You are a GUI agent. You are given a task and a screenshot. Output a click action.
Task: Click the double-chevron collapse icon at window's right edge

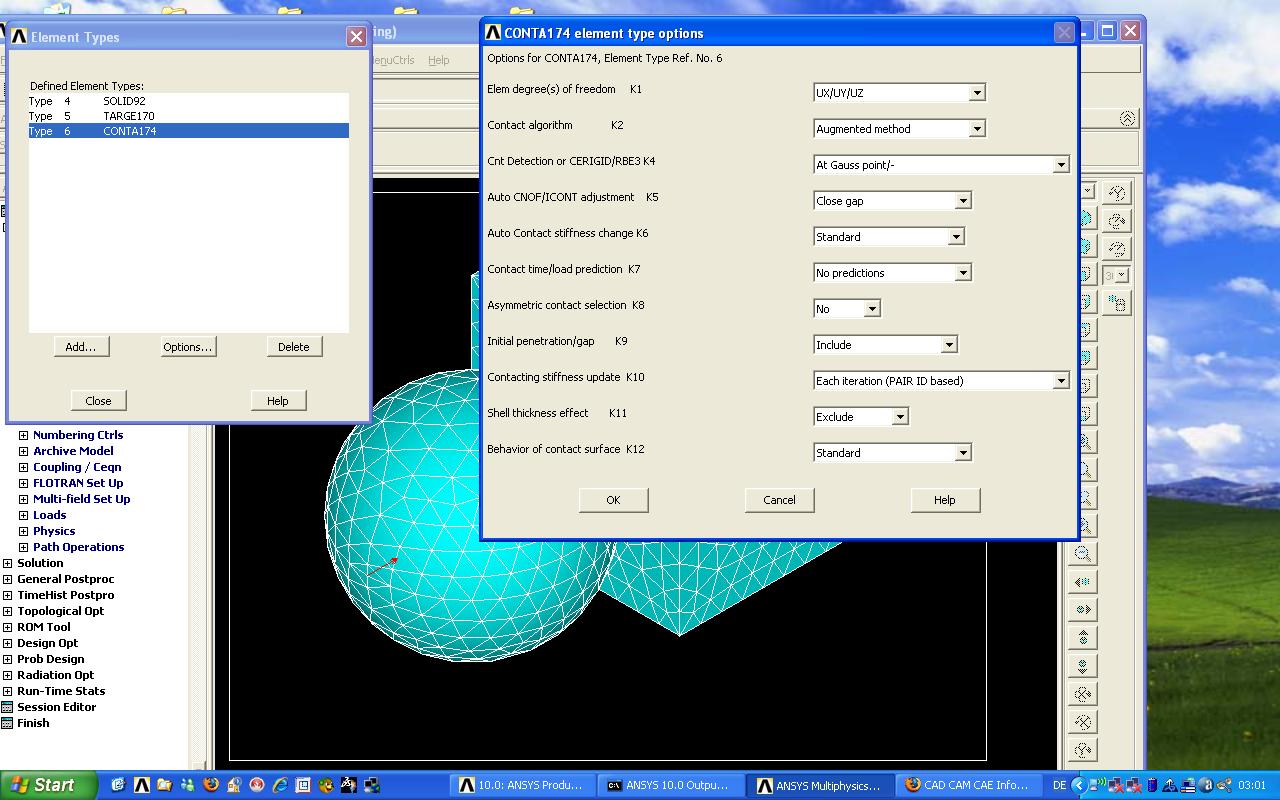[x=1127, y=118]
